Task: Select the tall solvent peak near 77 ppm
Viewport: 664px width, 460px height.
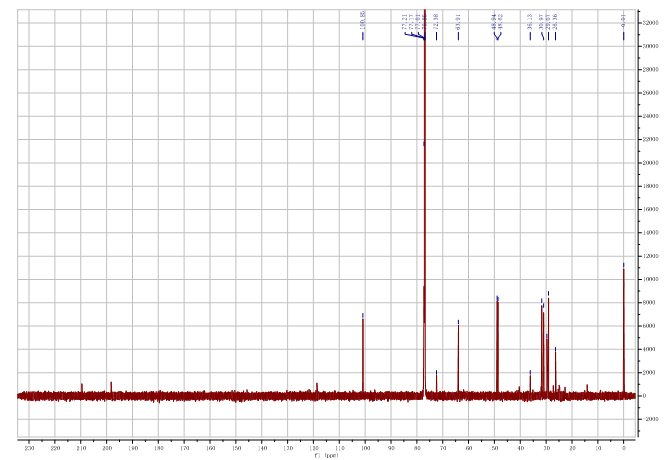Action: pyautogui.click(x=424, y=203)
